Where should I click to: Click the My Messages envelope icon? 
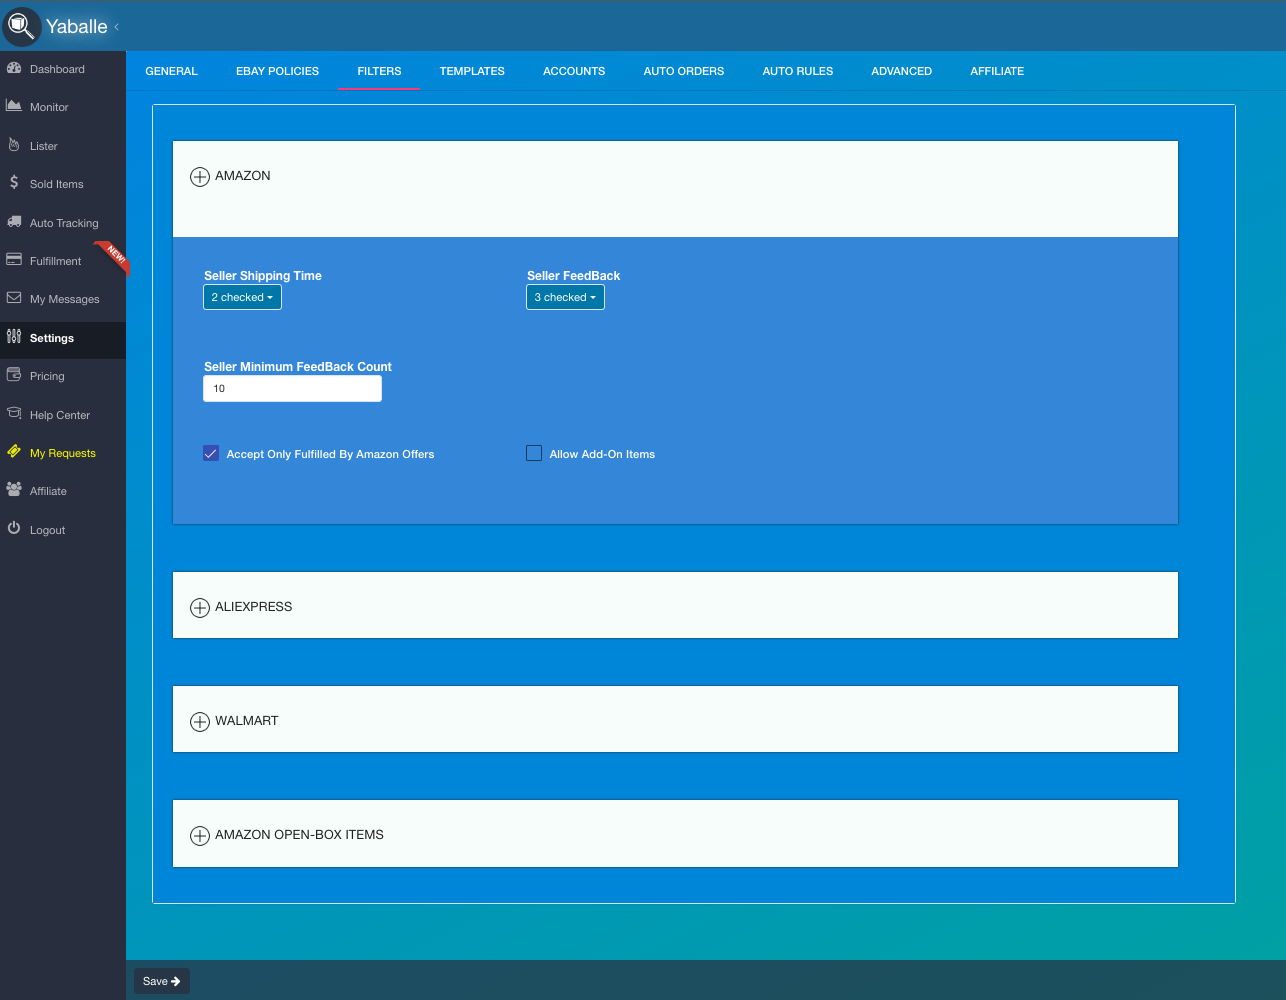[x=14, y=298]
